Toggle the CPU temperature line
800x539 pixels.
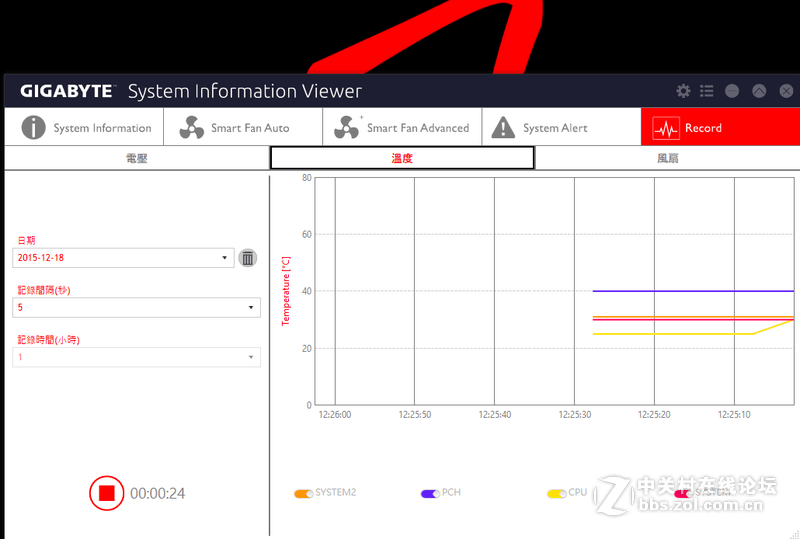pos(557,494)
